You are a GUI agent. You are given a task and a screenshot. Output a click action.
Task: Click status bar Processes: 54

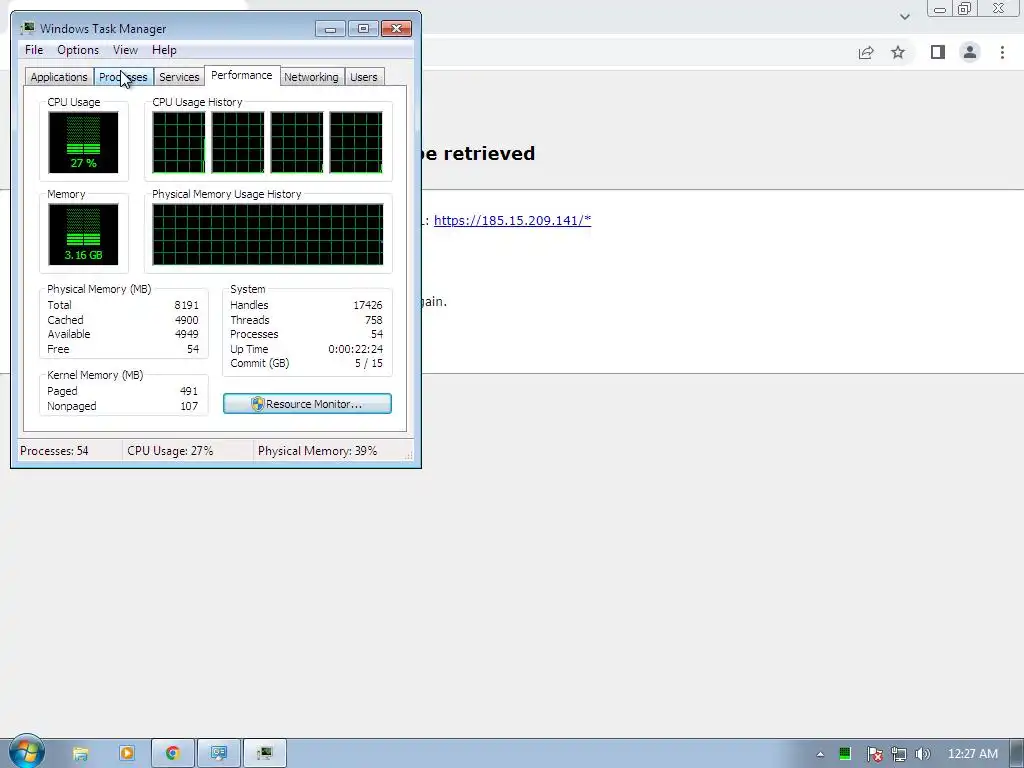(x=54, y=451)
